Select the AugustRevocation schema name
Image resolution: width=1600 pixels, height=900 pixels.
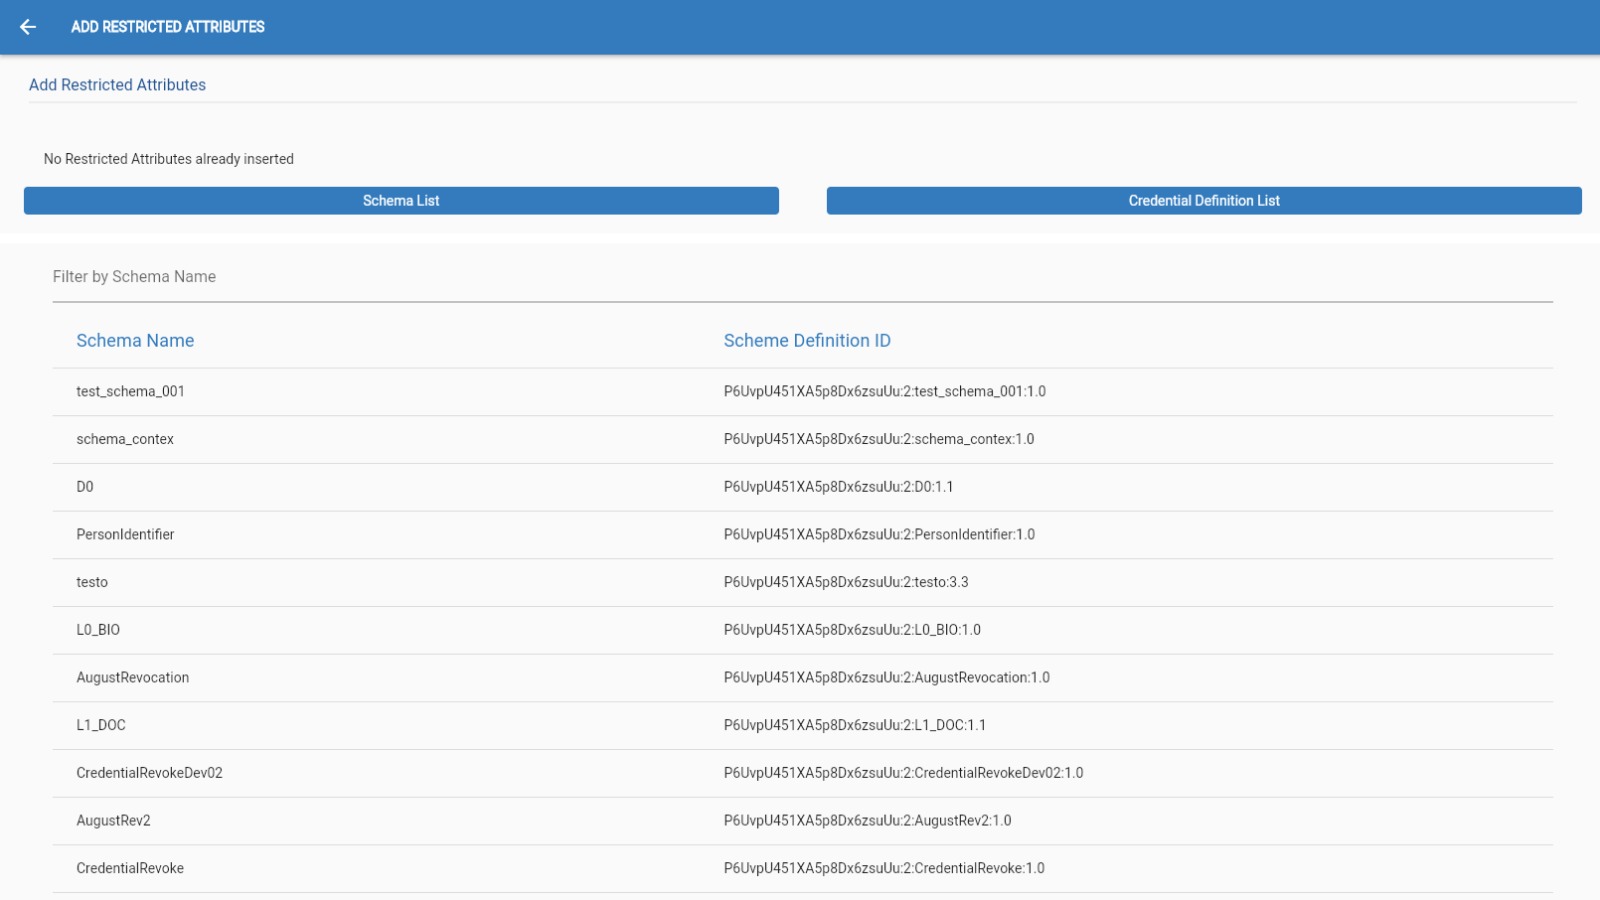132,678
